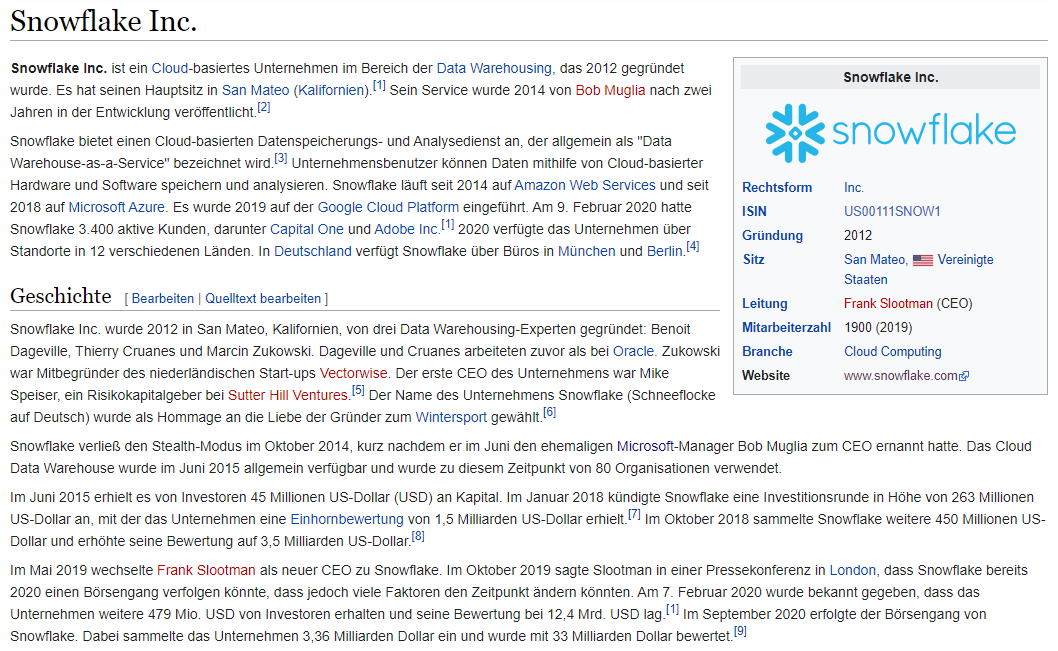Open the Amazon Web Services link
This screenshot has width=1058, height=651.
(585, 186)
